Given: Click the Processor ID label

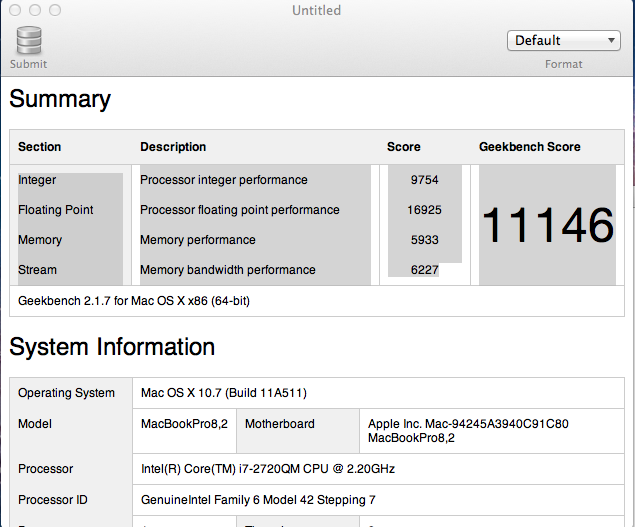Looking at the screenshot, I should [x=53, y=500].
